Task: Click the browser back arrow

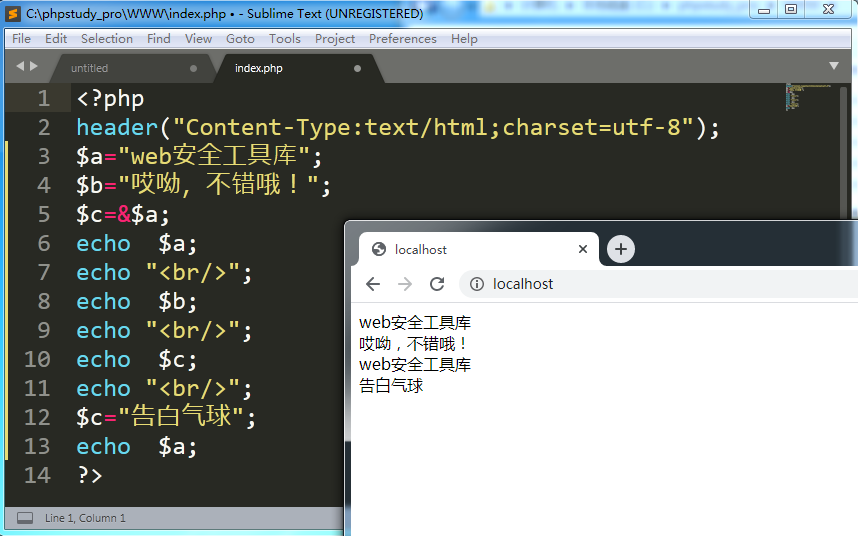Action: point(373,284)
